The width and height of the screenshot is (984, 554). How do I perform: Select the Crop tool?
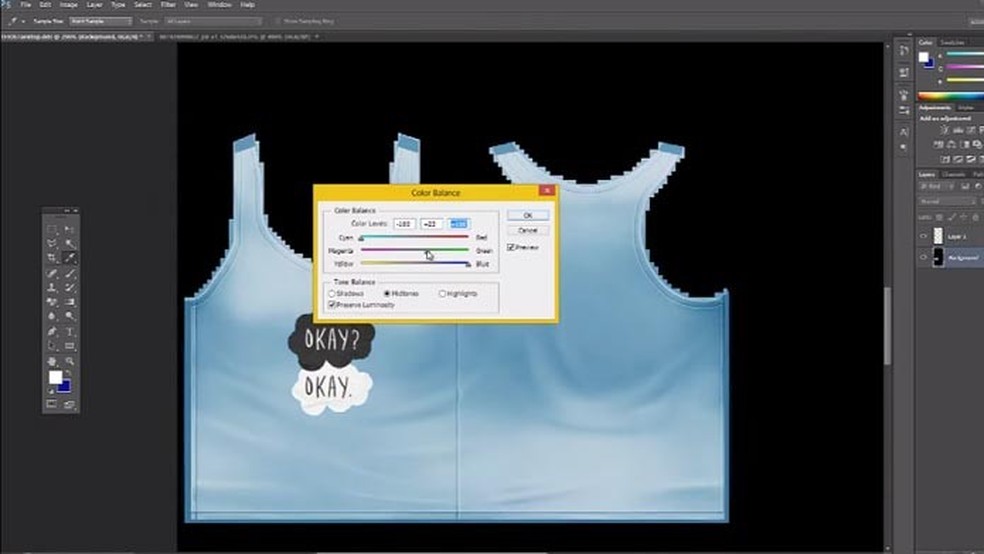click(x=52, y=258)
